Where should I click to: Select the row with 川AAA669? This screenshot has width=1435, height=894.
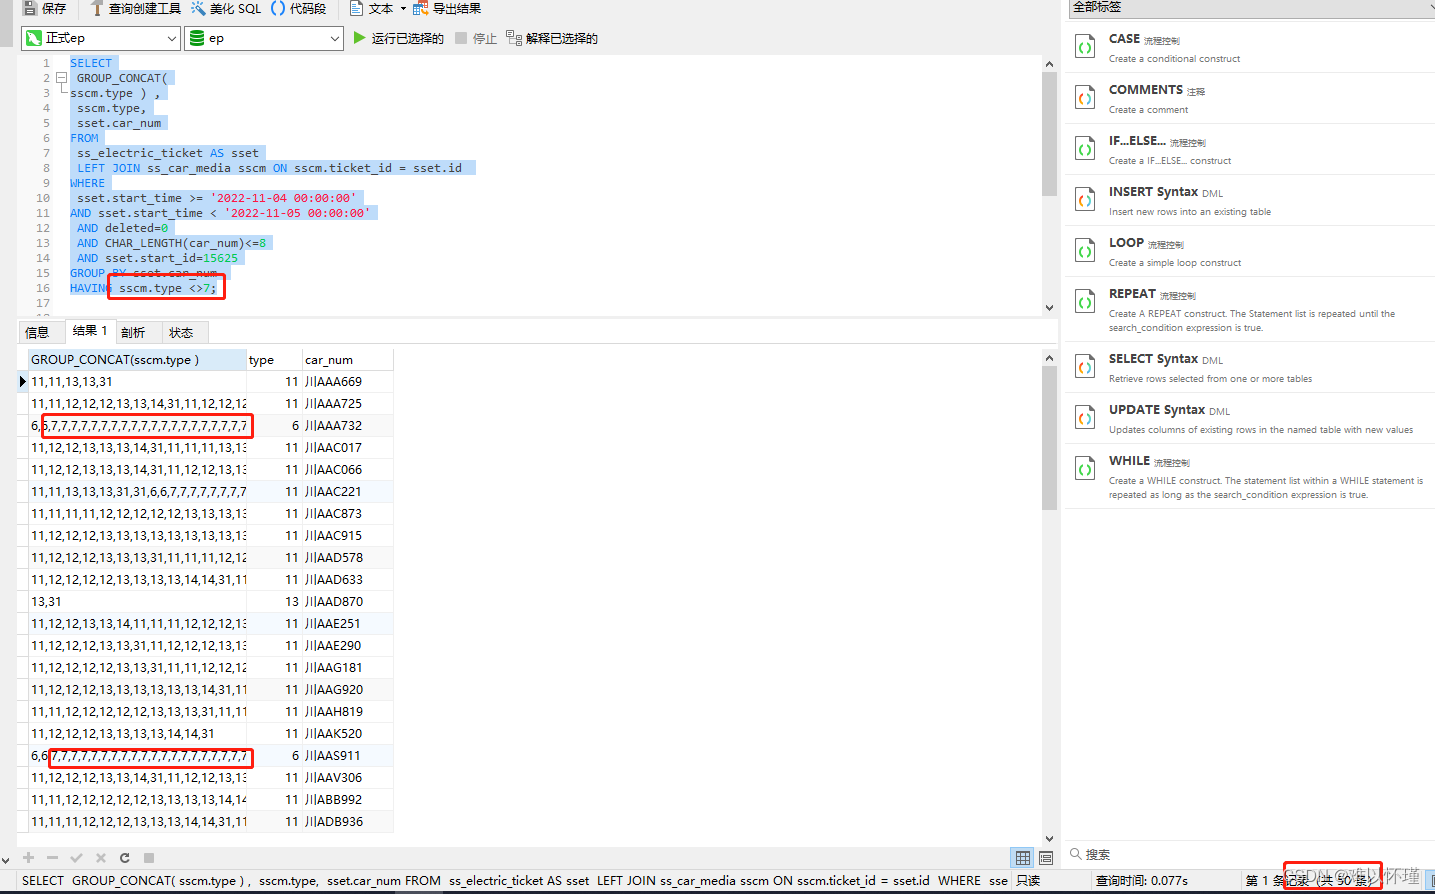(205, 382)
